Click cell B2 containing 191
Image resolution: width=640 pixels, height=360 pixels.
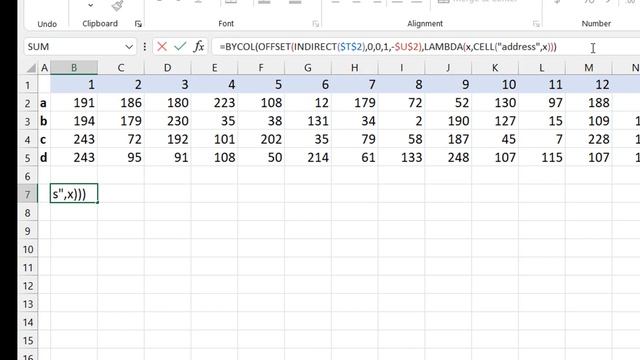tap(74, 103)
